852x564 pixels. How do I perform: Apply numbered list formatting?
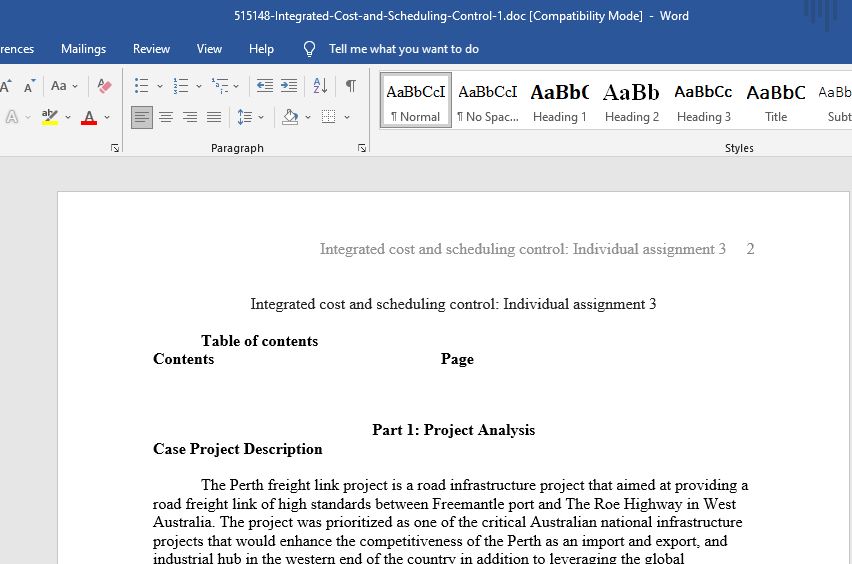[180, 86]
